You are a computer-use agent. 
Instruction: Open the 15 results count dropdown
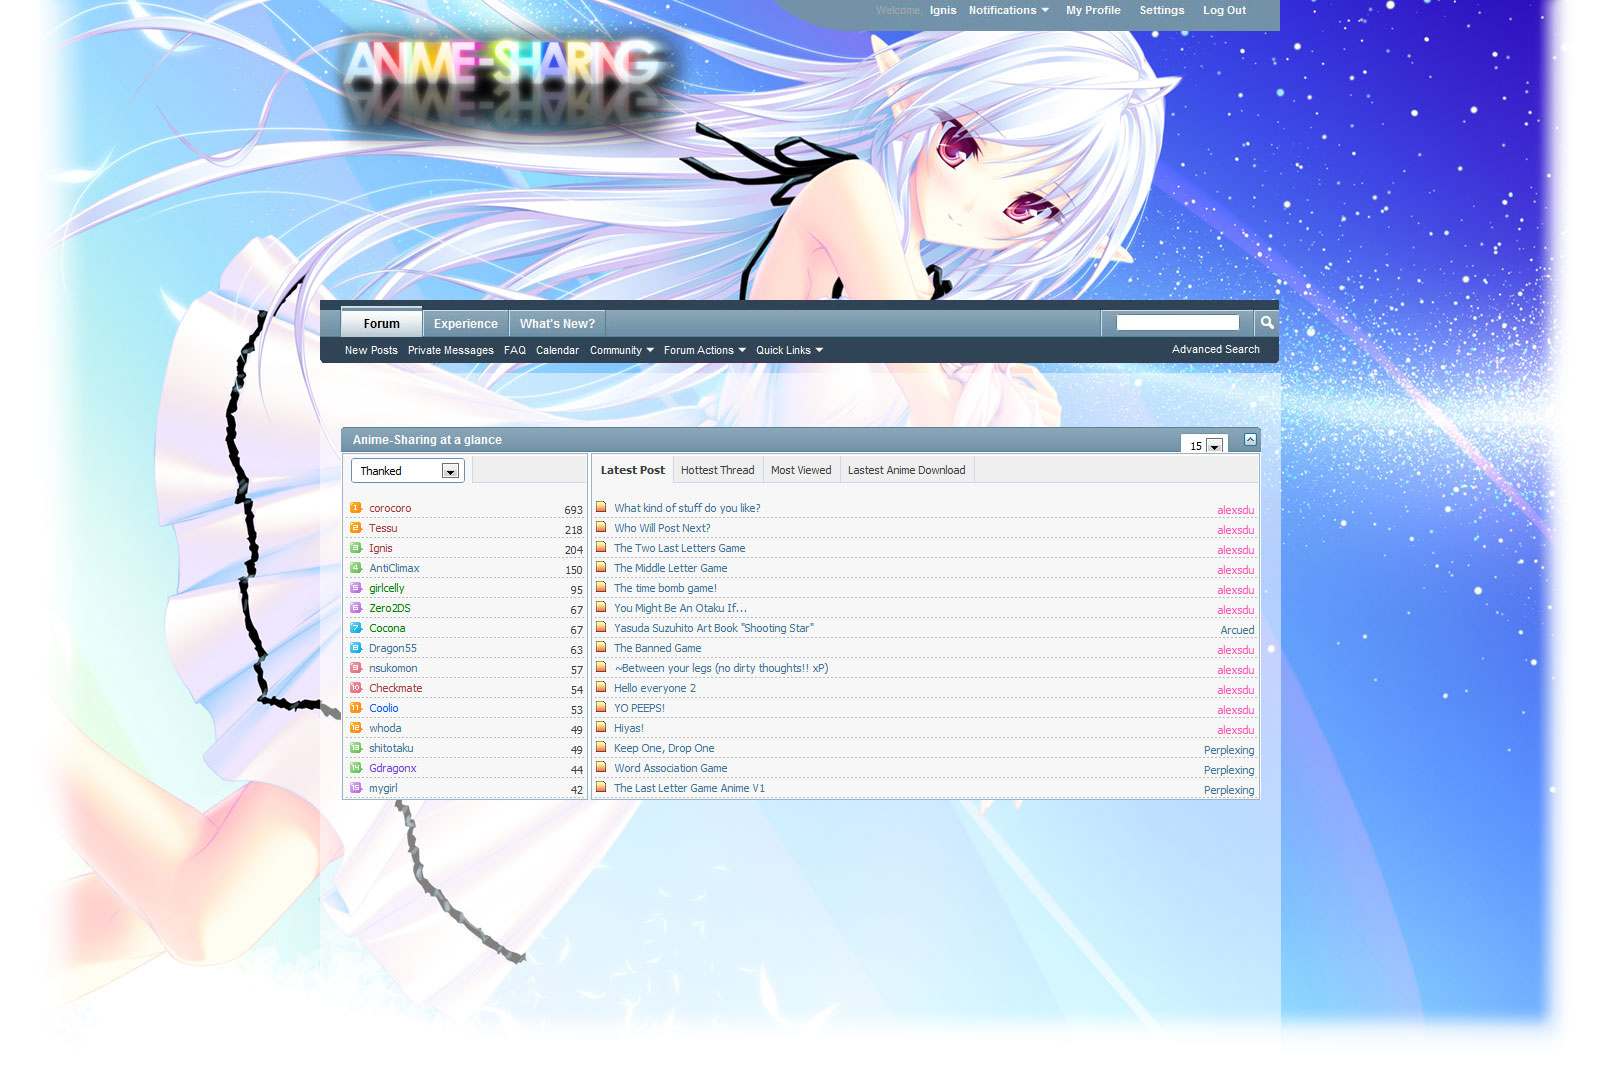tap(1204, 445)
